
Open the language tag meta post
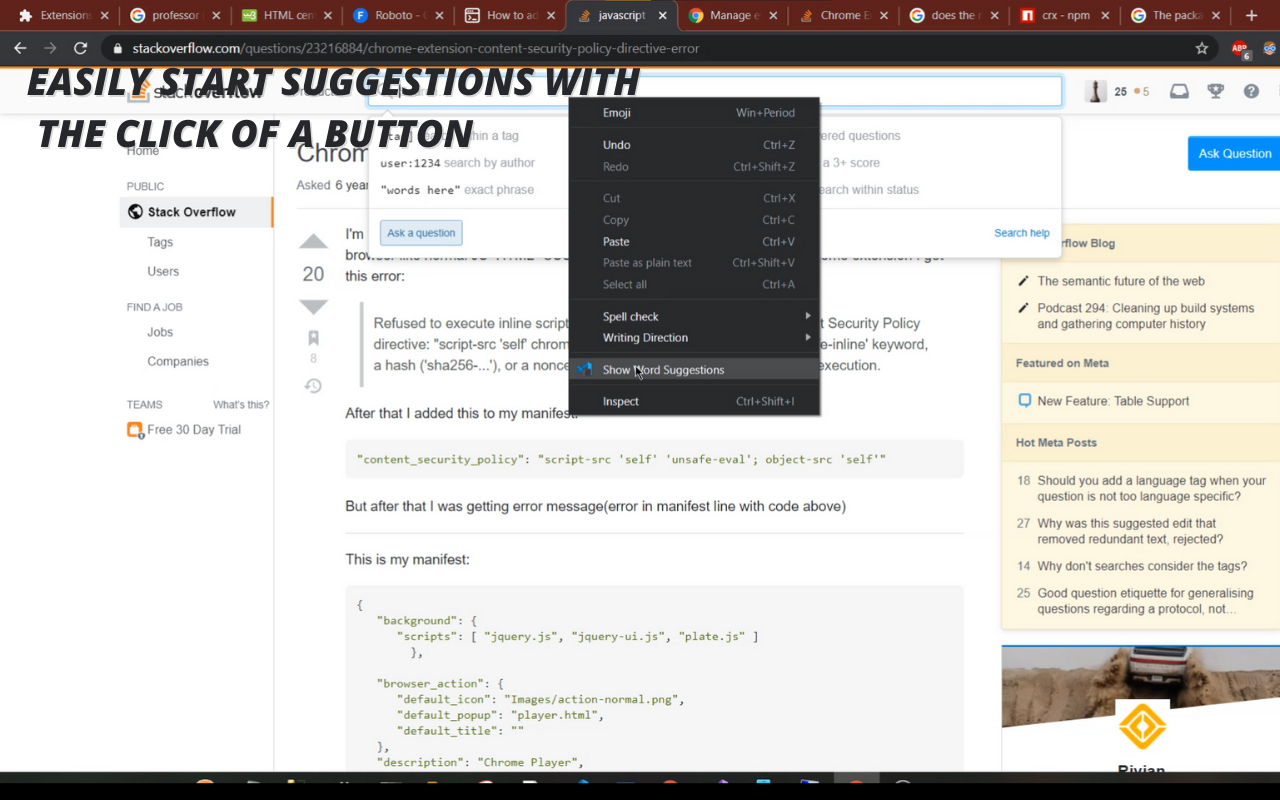pos(1151,488)
